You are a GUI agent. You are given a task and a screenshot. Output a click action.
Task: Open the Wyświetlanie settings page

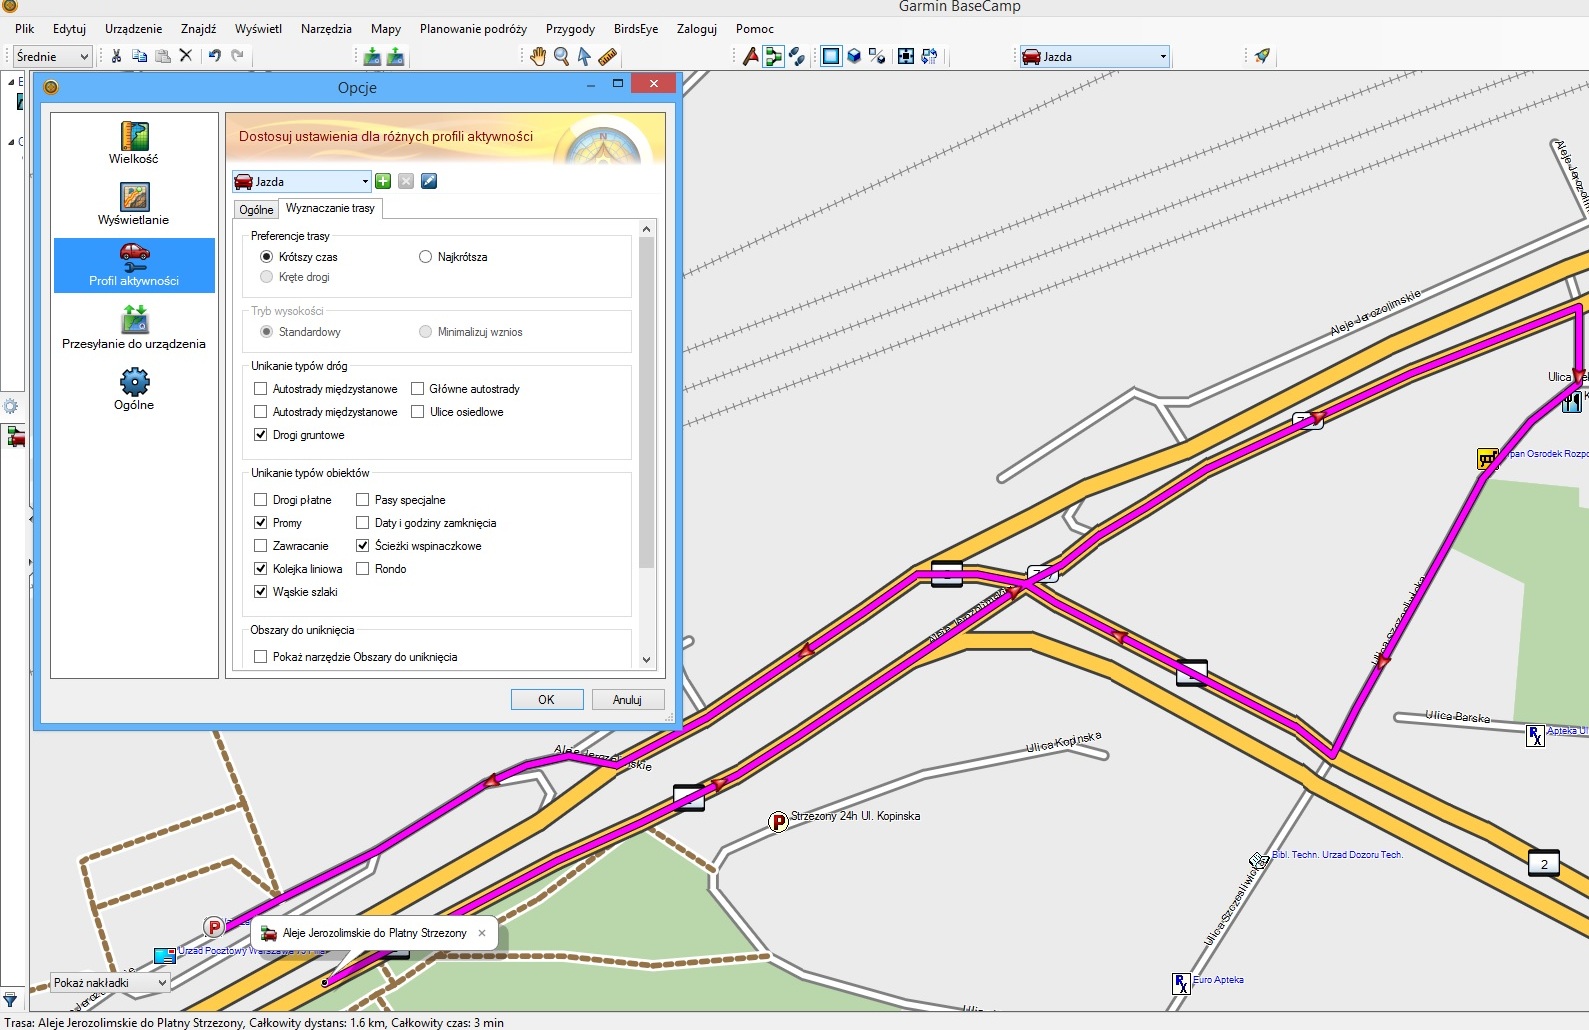(134, 204)
